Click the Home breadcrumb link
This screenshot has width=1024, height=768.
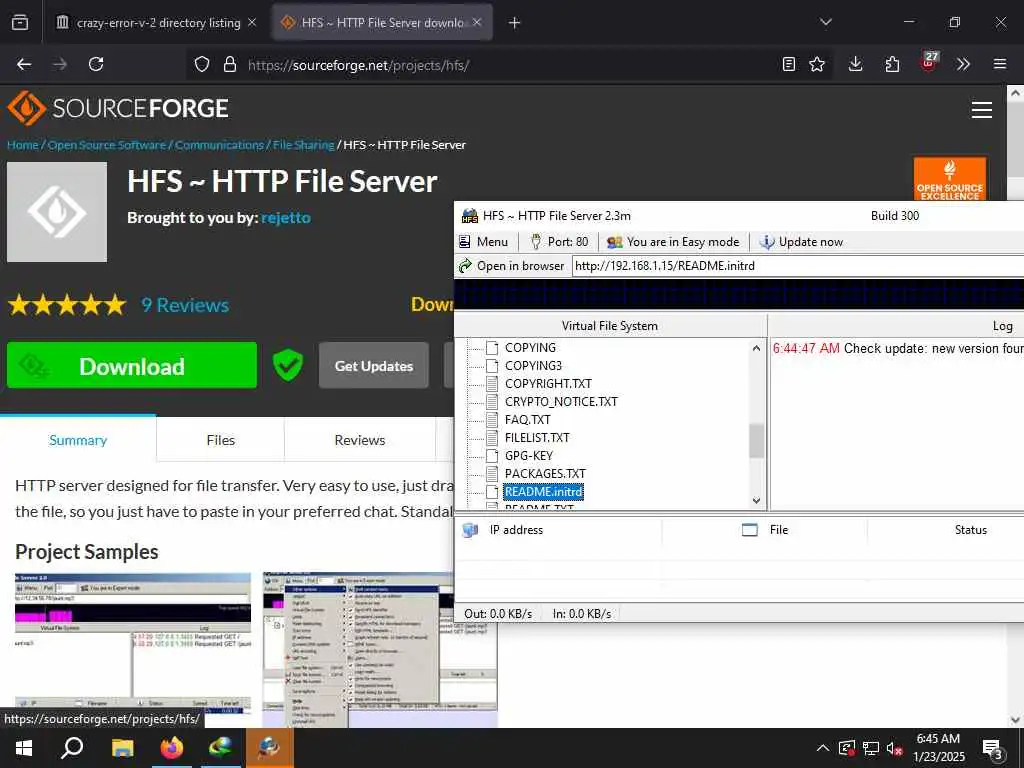[23, 145]
